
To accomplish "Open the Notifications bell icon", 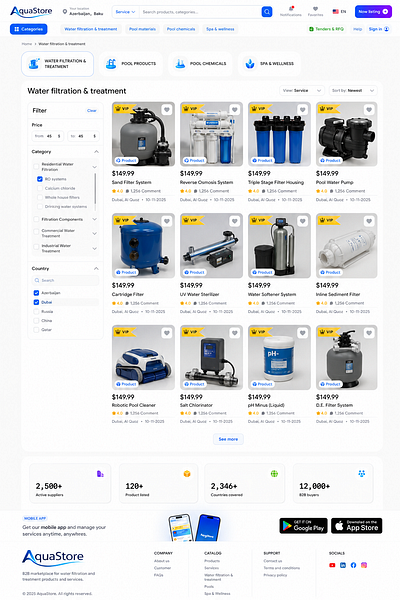I will coord(291,9).
